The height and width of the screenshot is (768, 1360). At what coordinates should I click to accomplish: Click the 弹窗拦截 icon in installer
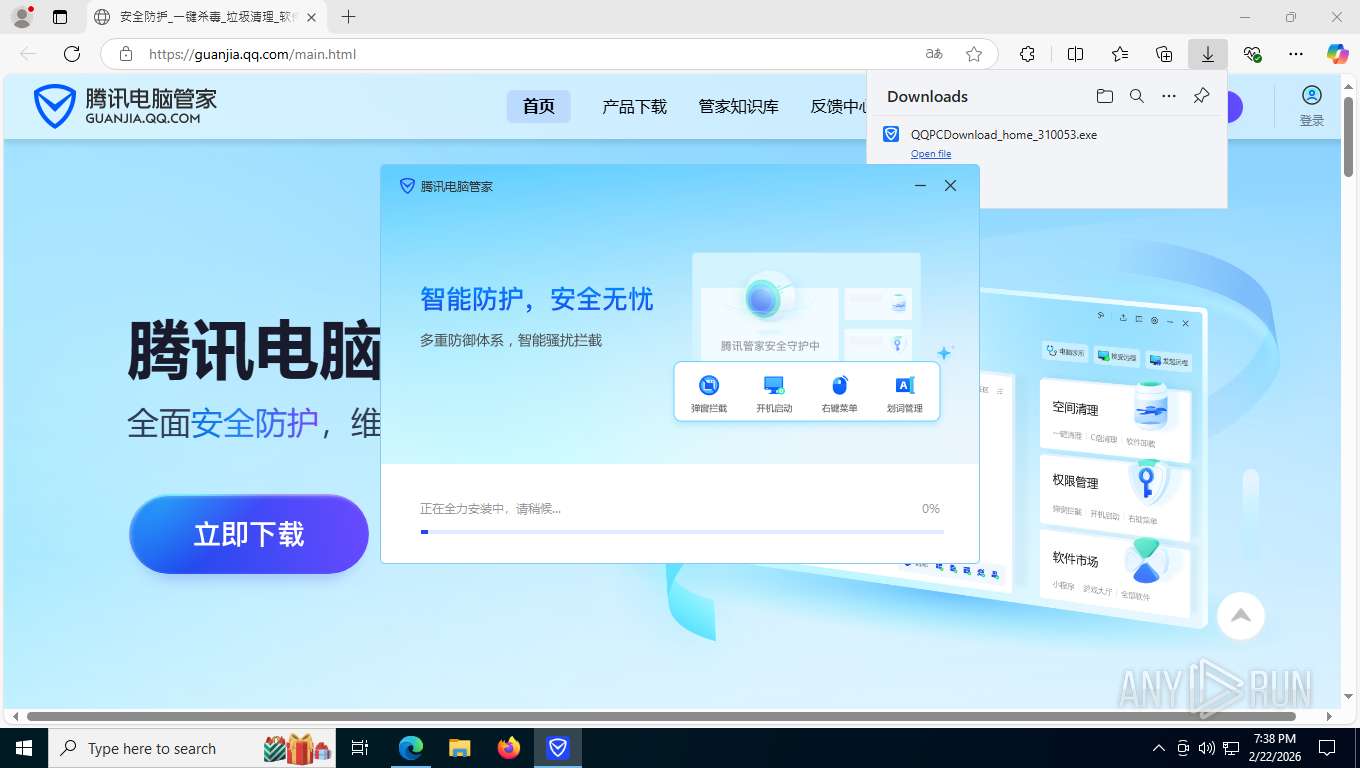coord(709,394)
